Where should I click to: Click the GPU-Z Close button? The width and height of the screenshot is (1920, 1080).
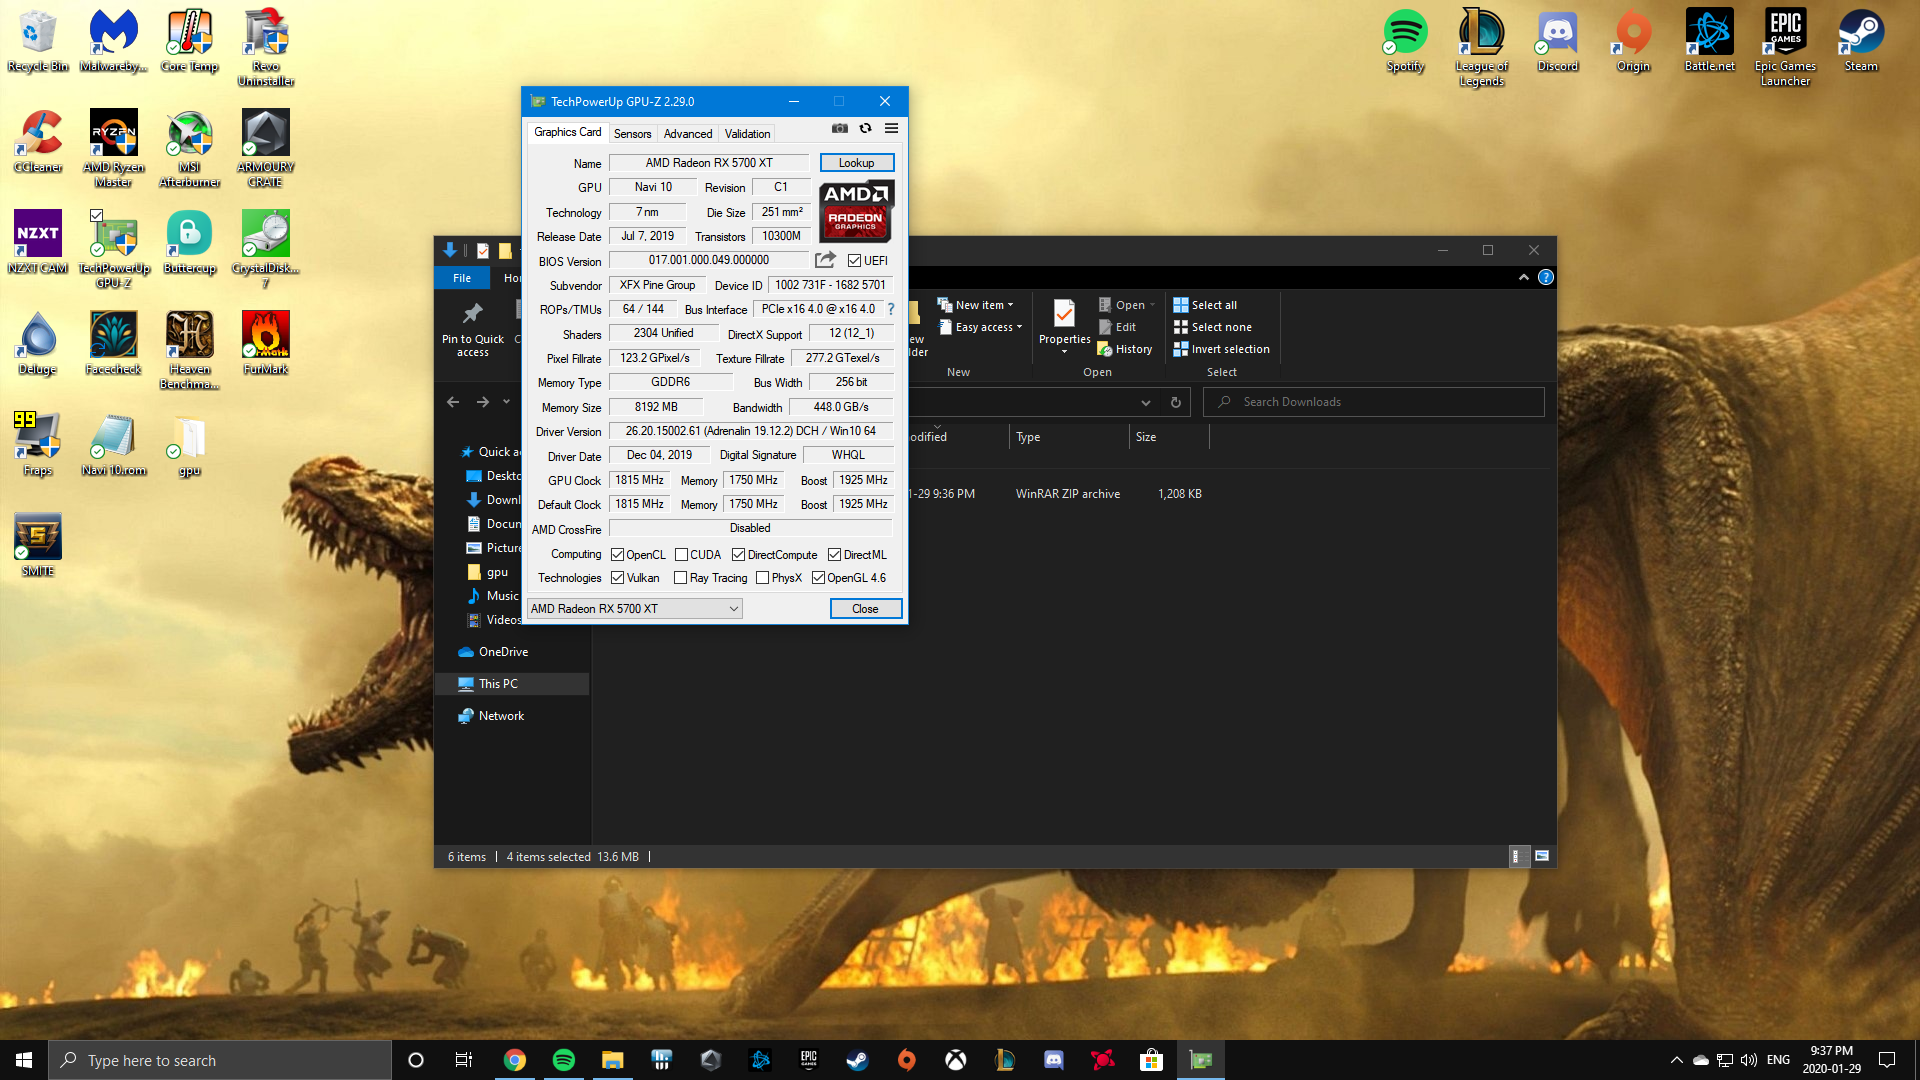[865, 609]
